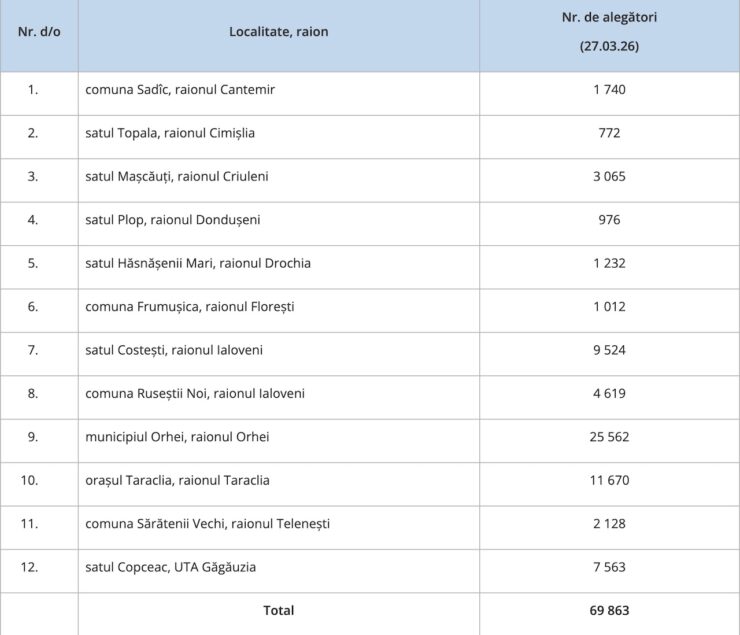Screen dimensions: 740x635
Task: Click the satul Copceac, UTA Găgăuzia cell
Action: coord(171,567)
